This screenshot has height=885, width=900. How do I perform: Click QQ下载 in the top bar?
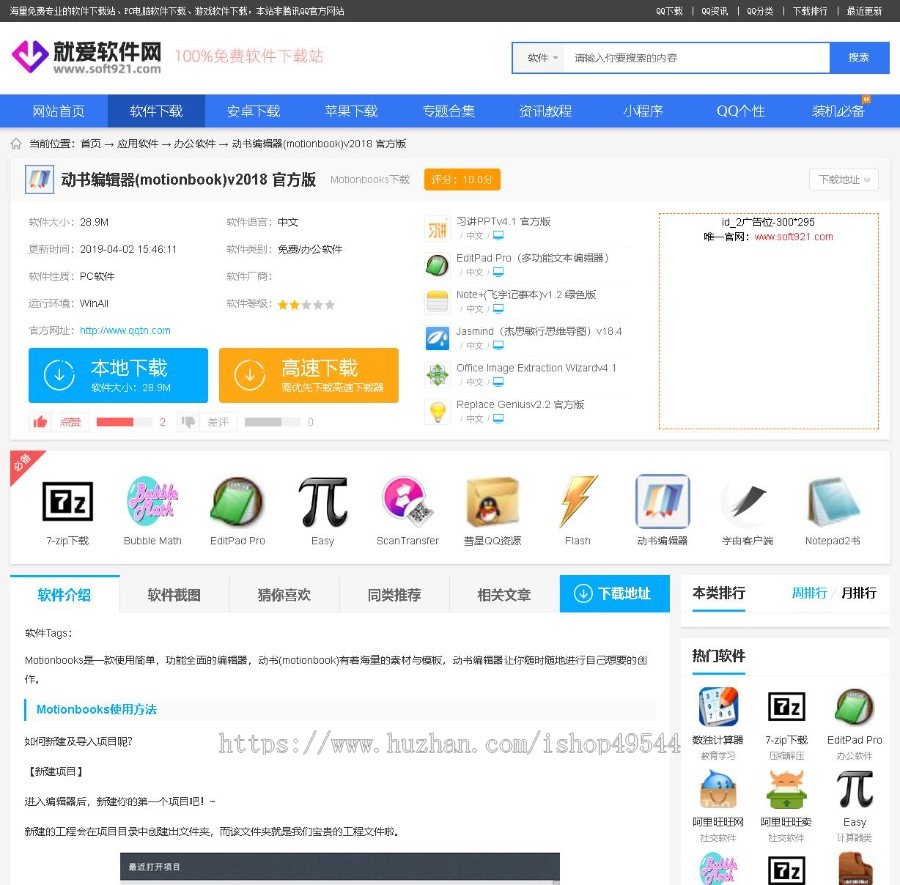[x=669, y=11]
